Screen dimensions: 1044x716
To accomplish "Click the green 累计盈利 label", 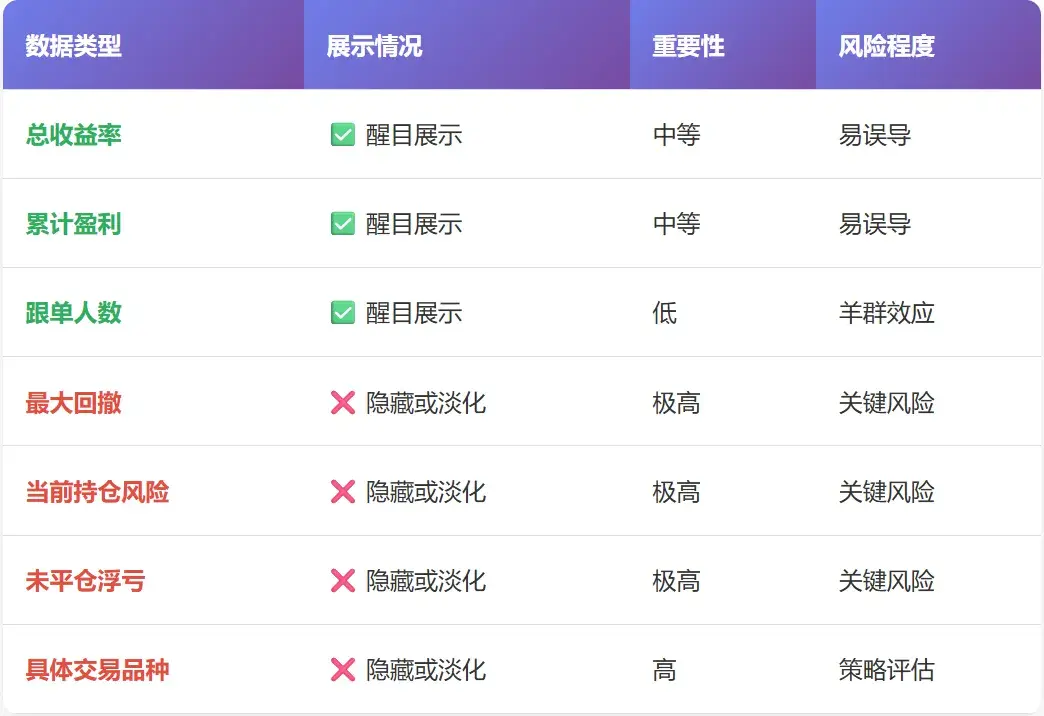I will click(74, 224).
